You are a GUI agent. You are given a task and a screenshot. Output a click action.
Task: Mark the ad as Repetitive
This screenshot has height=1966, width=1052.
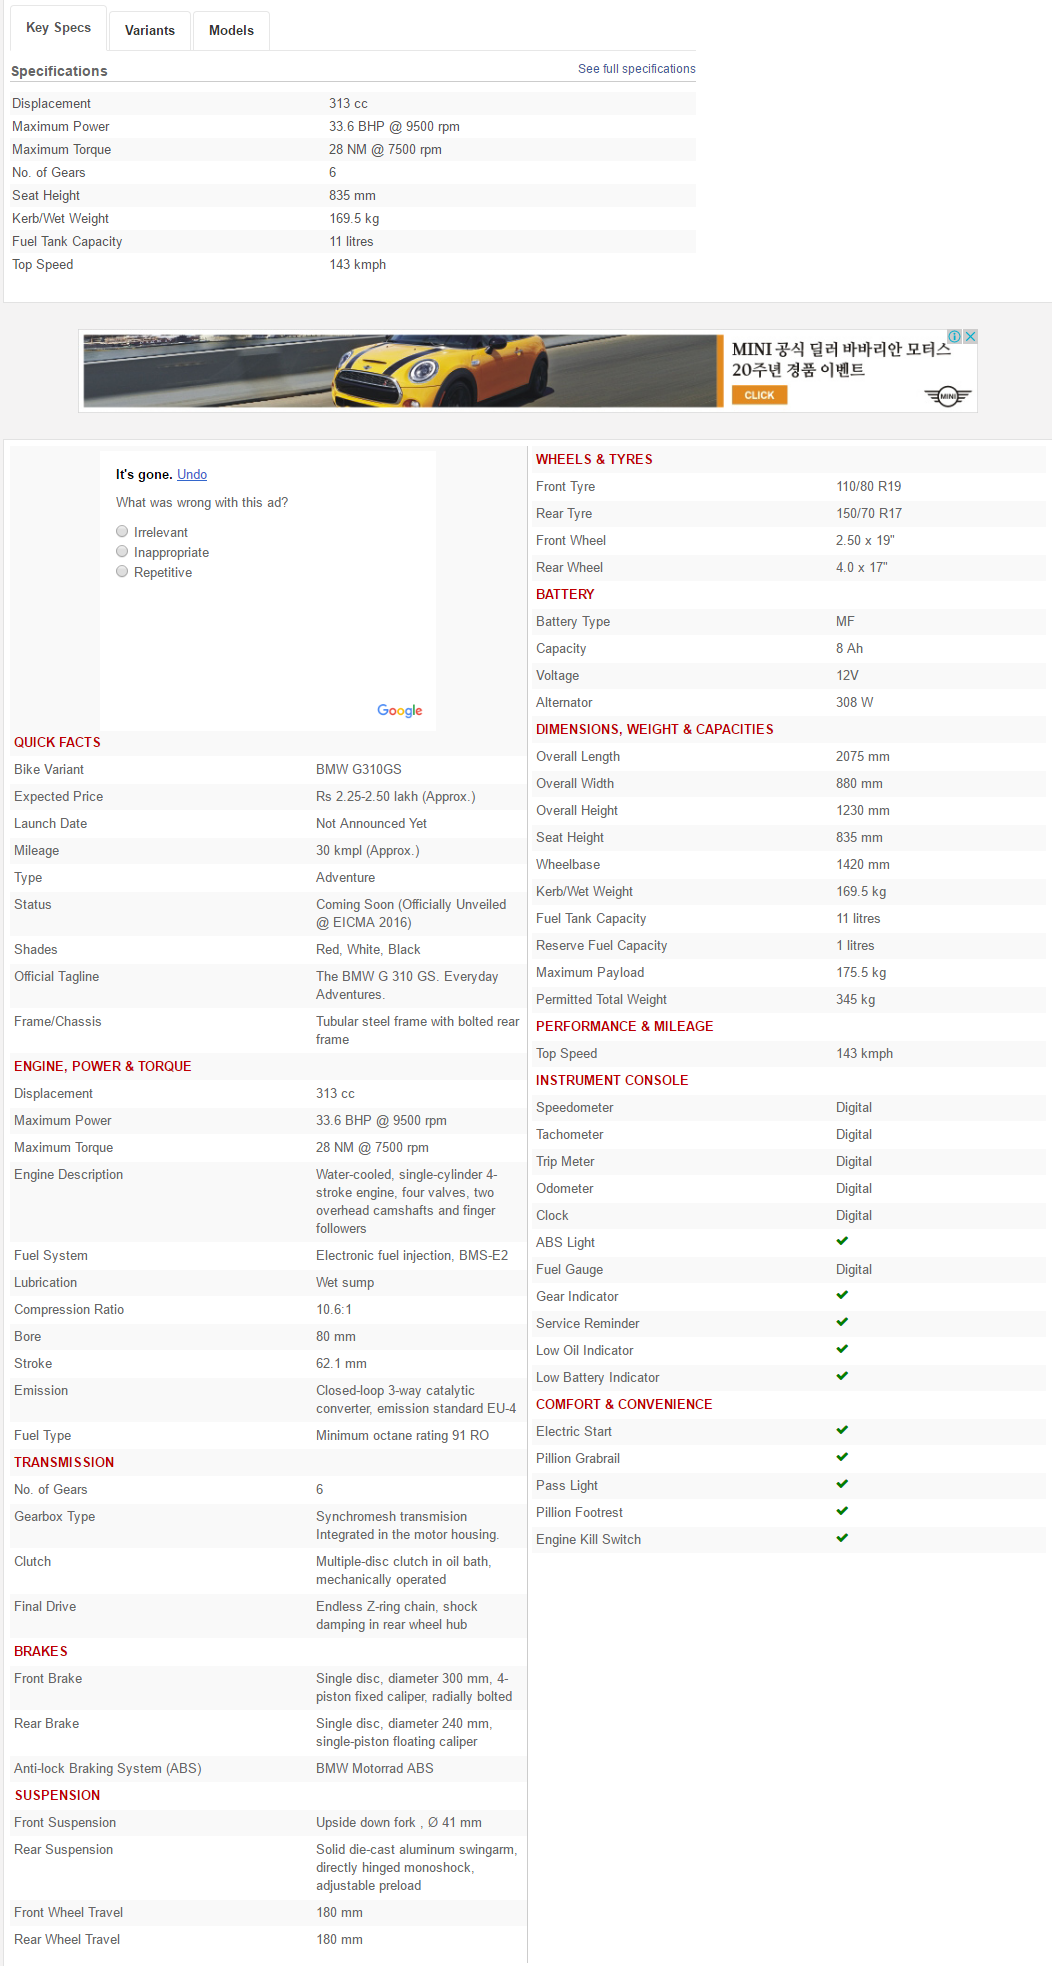122,572
